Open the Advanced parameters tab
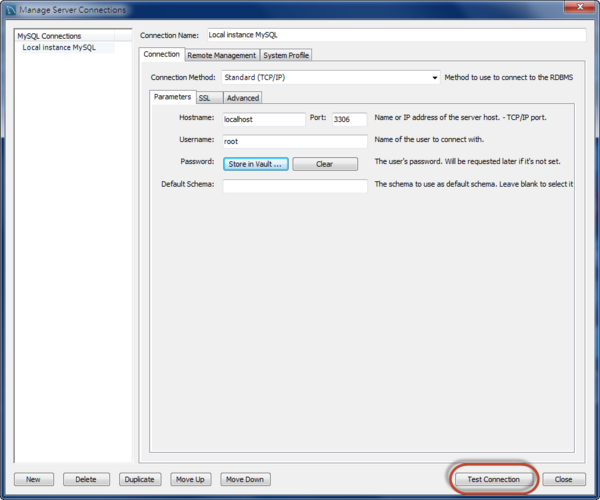This screenshot has width=600, height=500. click(242, 98)
